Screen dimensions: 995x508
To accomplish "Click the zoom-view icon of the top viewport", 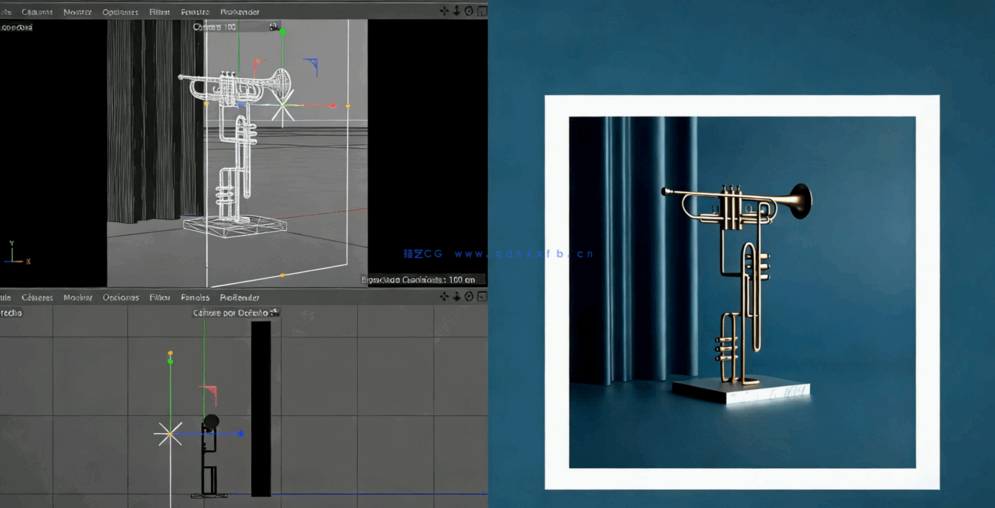I will (x=456, y=11).
